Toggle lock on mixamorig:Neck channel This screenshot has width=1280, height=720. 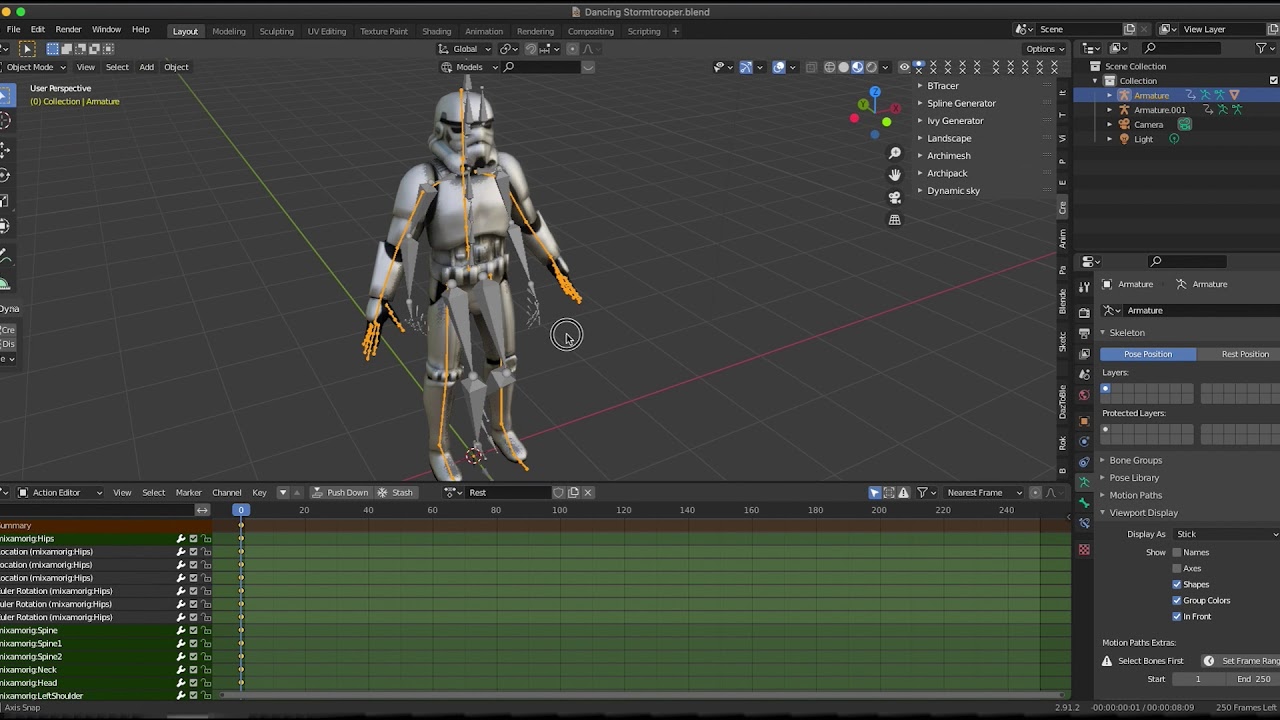pyautogui.click(x=207, y=669)
